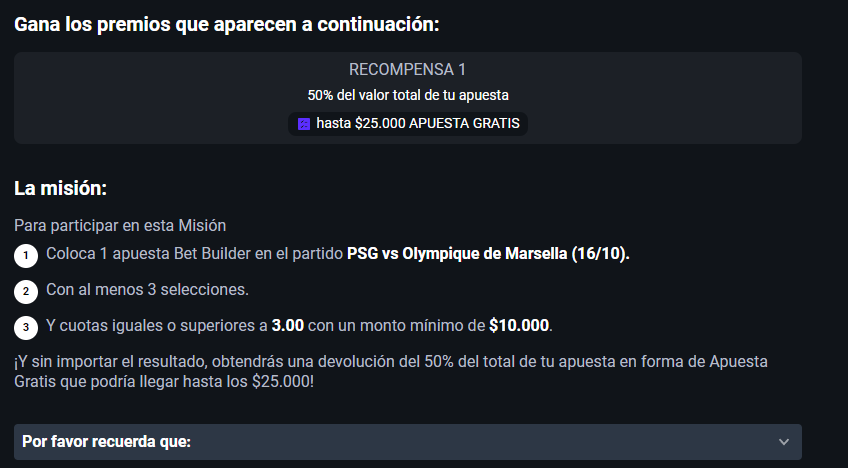
Task: Click 'Con al menos 3 selecciones.' line
Action: [x=147, y=289]
